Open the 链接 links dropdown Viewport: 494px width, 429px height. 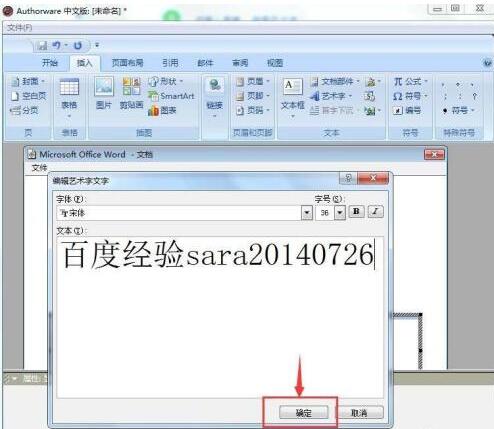coord(214,98)
